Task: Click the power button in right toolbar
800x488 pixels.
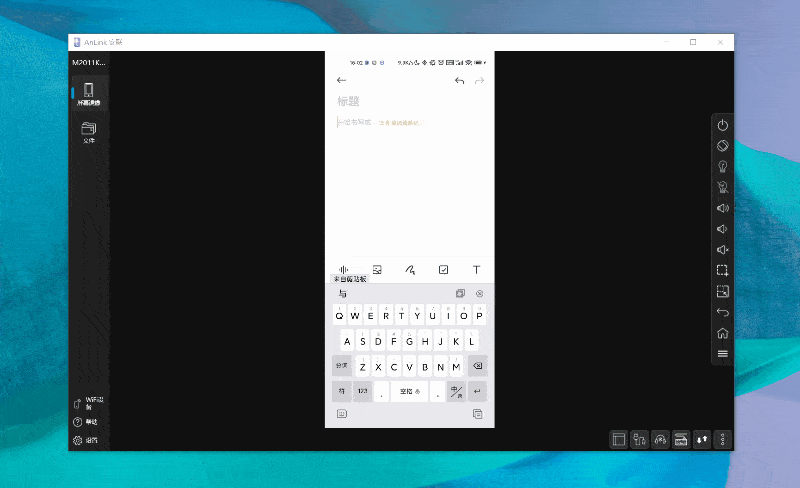Action: click(x=722, y=125)
